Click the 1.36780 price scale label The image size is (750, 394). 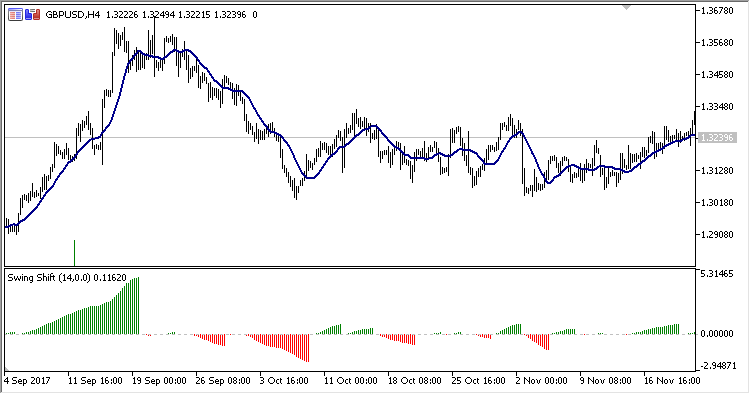pos(717,11)
